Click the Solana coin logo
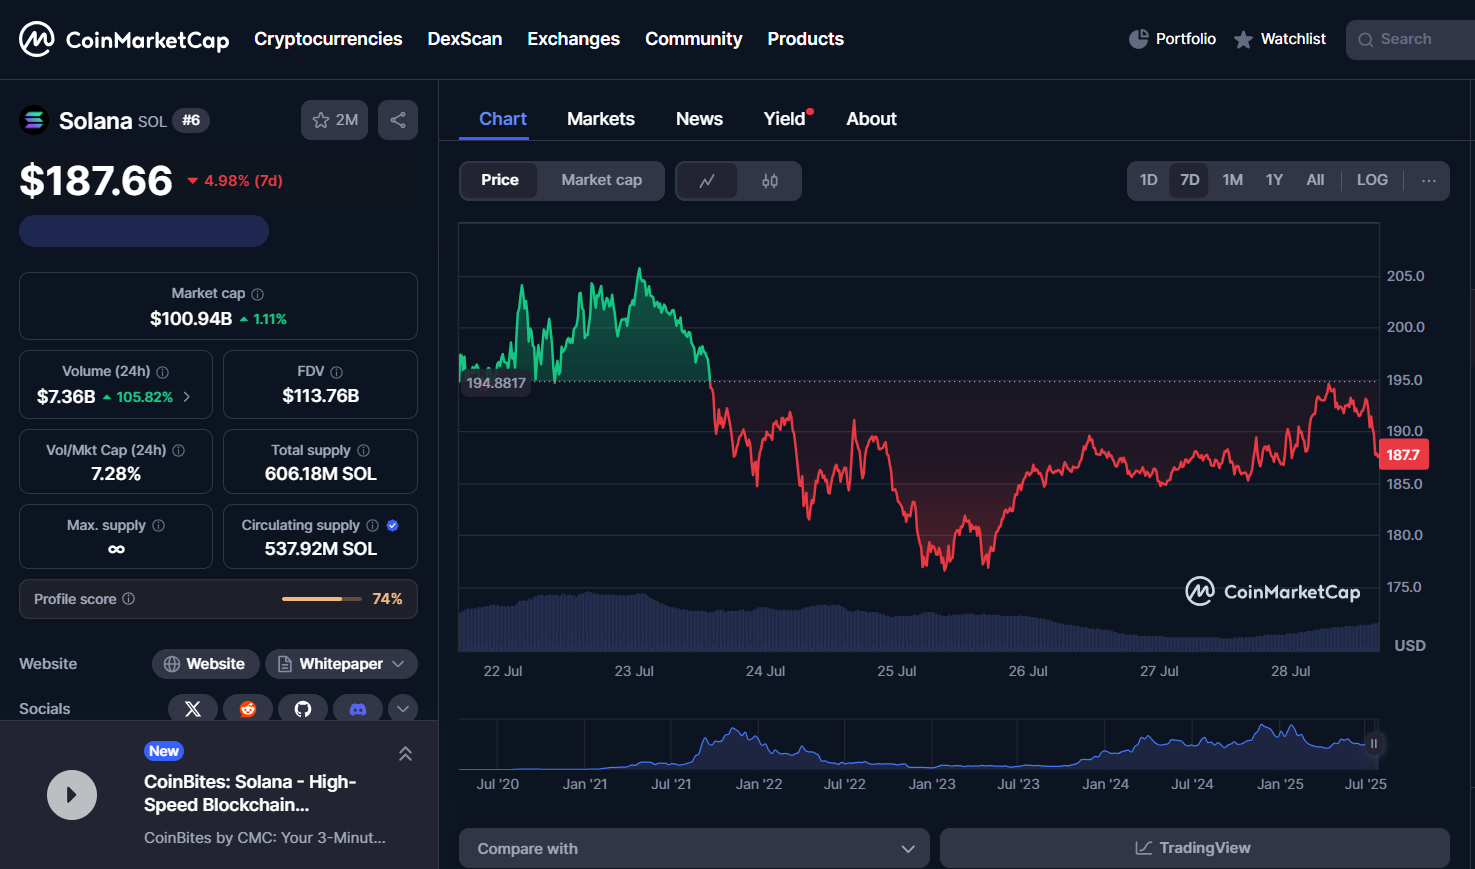1475x869 pixels. click(x=34, y=120)
